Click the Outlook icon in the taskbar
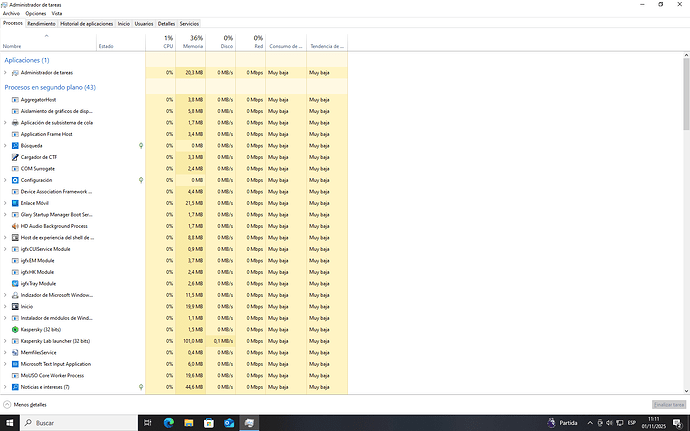 tap(227, 423)
